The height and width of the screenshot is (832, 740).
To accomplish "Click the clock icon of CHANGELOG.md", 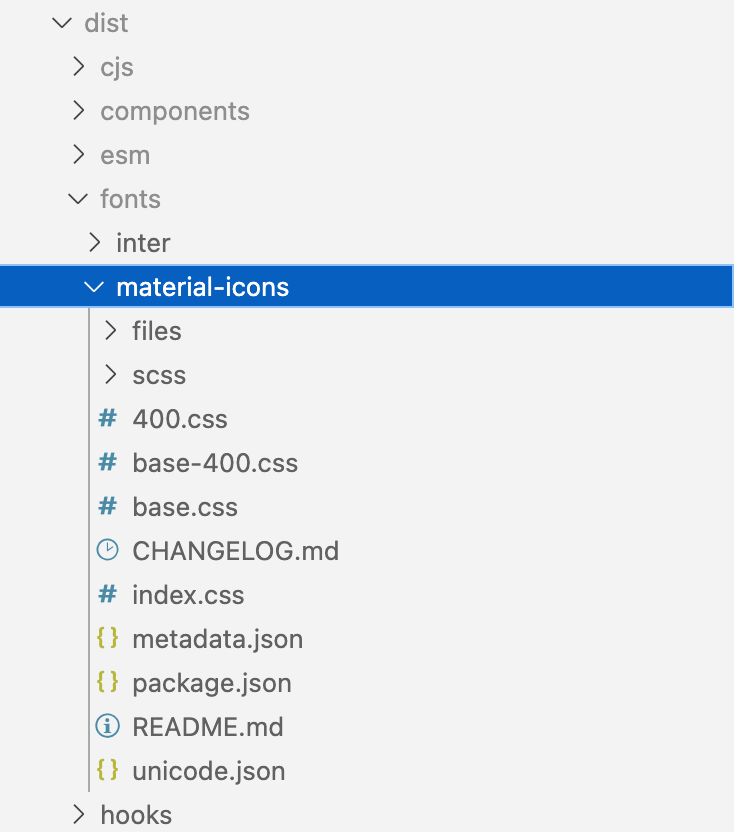I will pyautogui.click(x=108, y=550).
